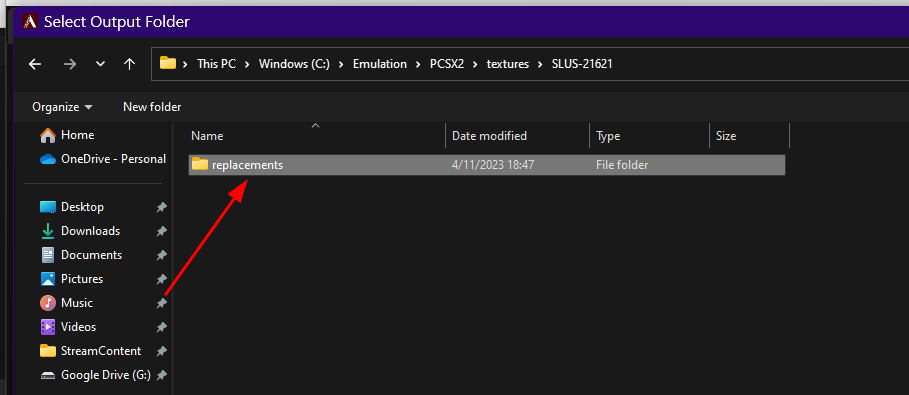Viewport: 909px width, 395px height.
Task: Navigate to Windows (C:) in breadcrumb
Action: point(294,64)
